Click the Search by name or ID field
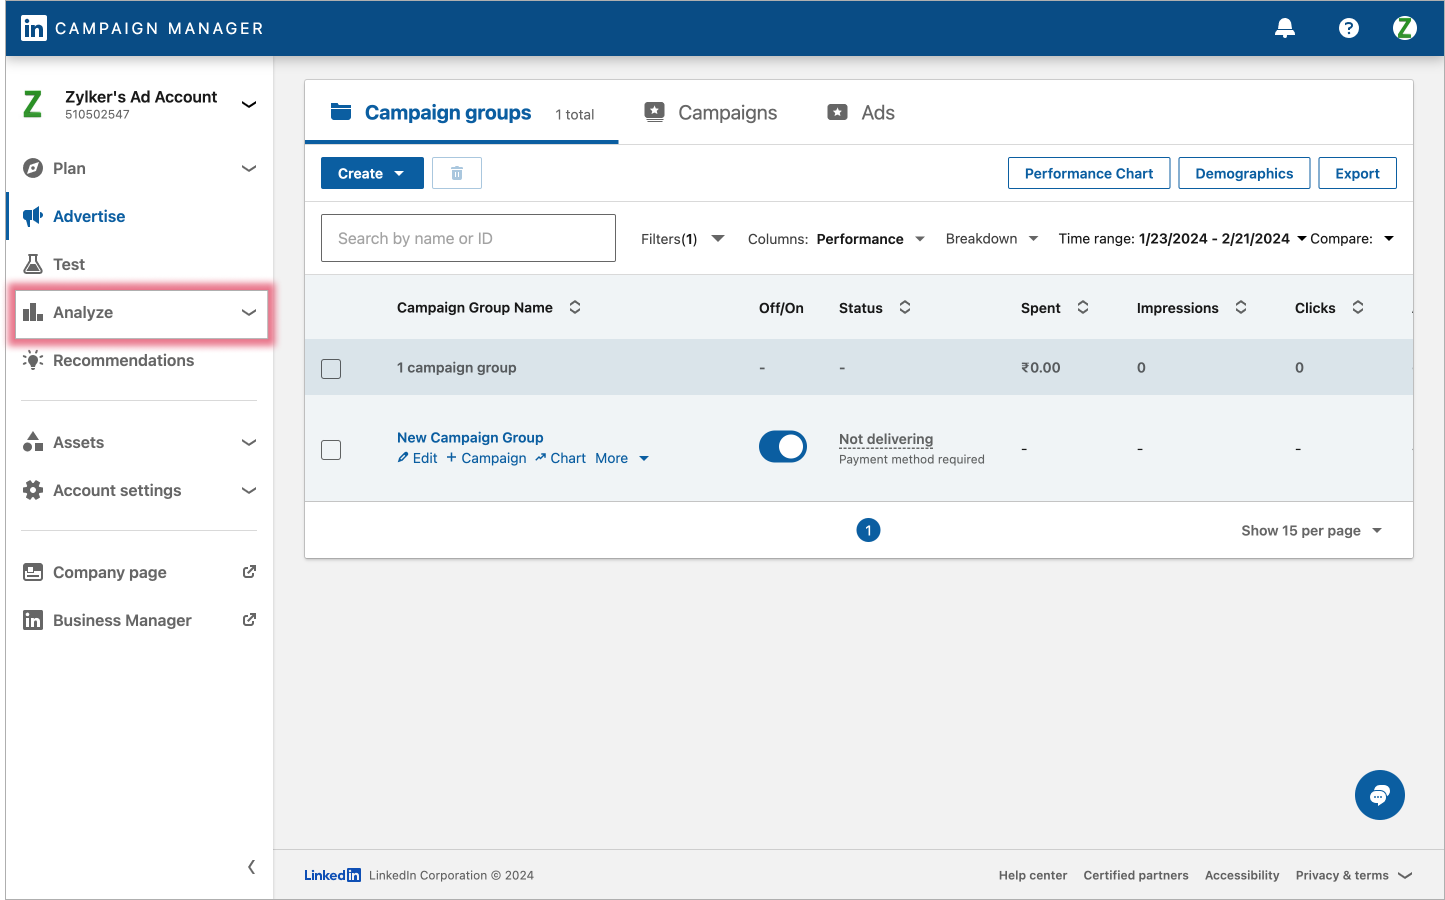1445x900 pixels. click(468, 238)
